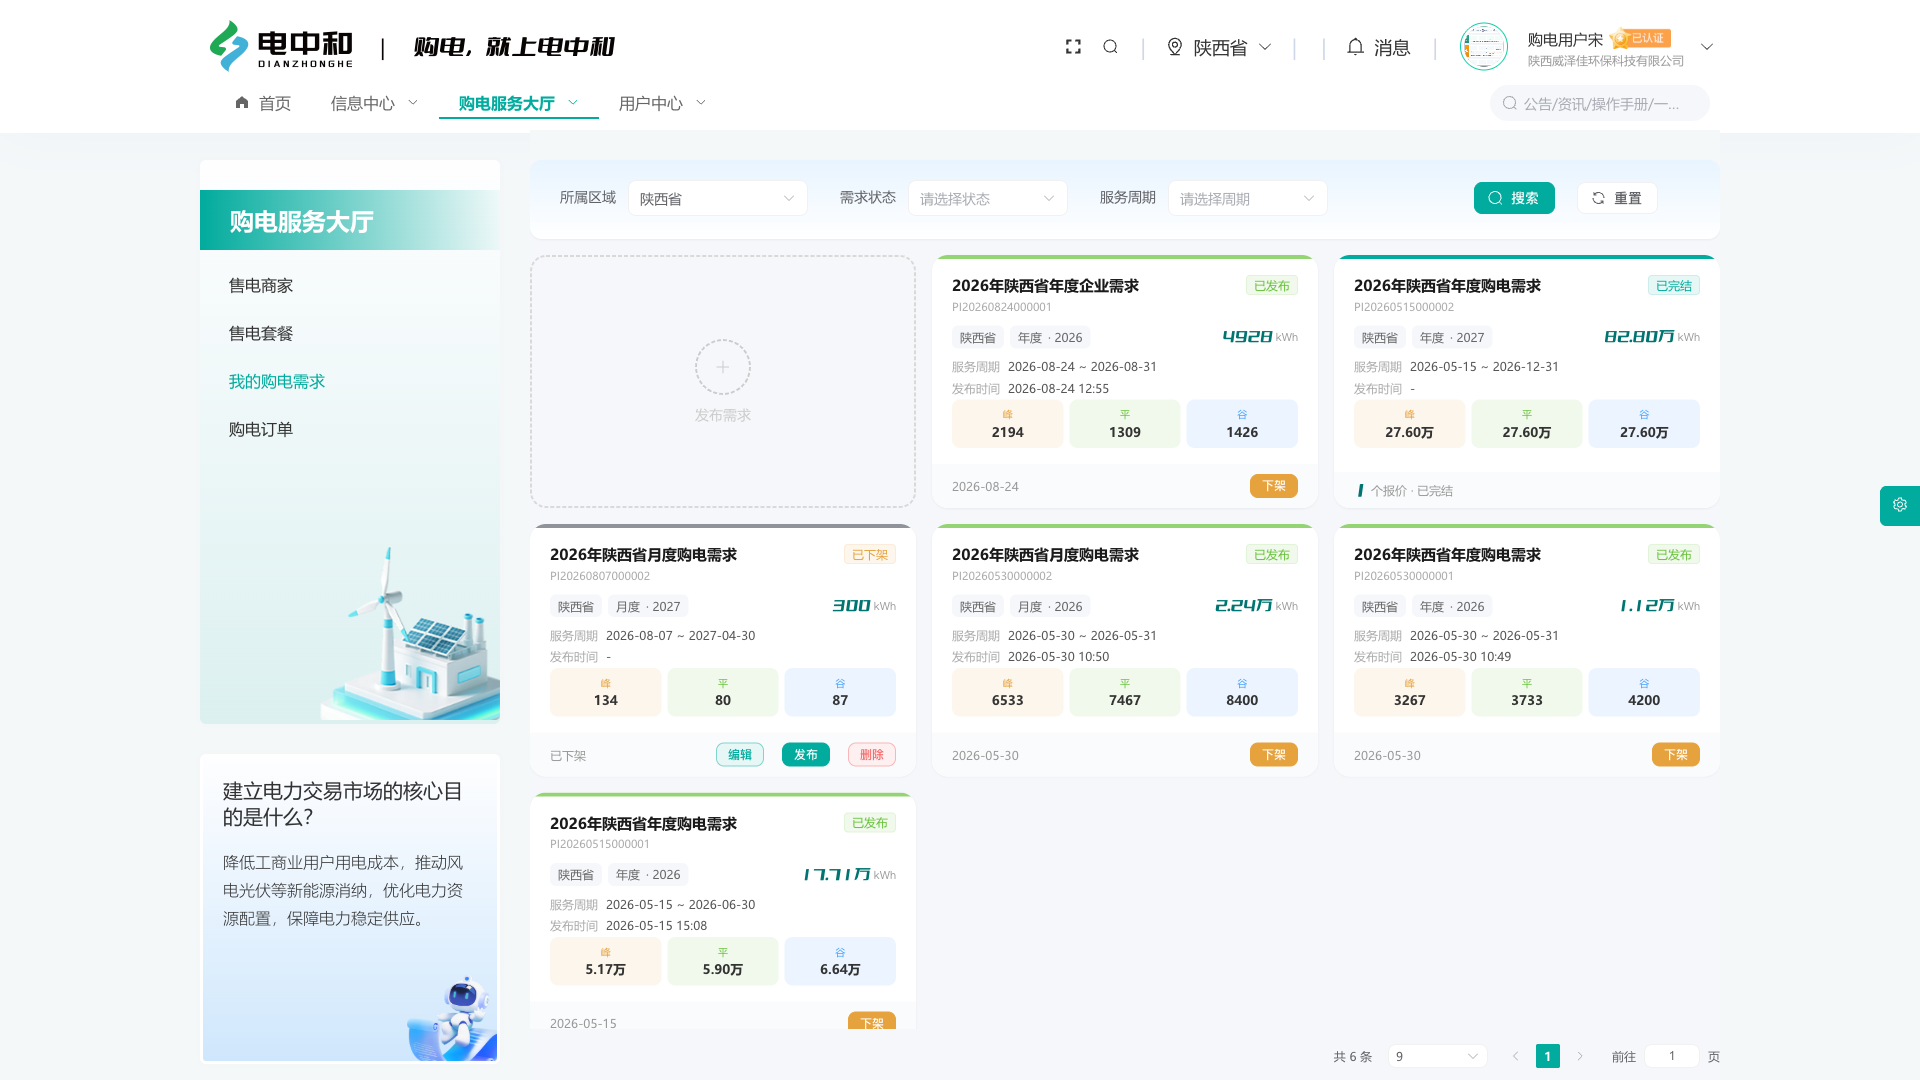
Task: Click the header search magnifier icon
Action: [x=1110, y=47]
